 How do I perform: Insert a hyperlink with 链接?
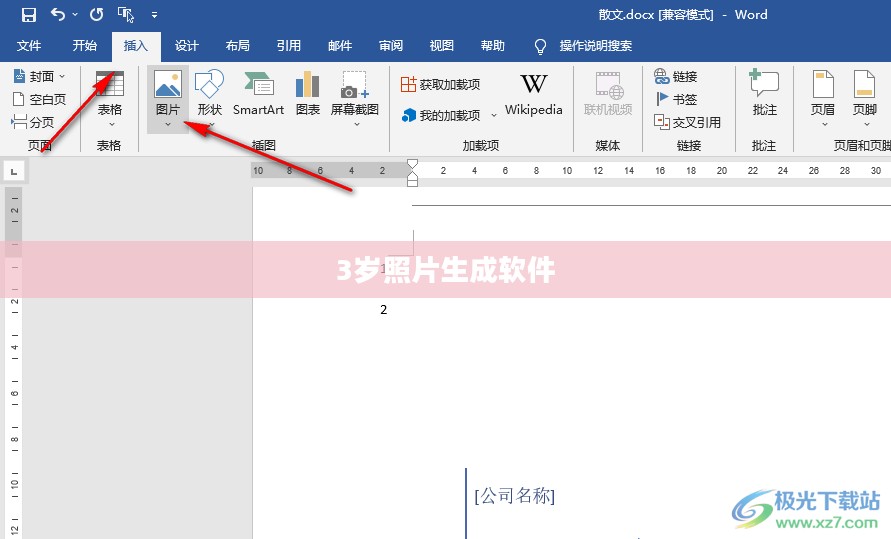click(675, 76)
